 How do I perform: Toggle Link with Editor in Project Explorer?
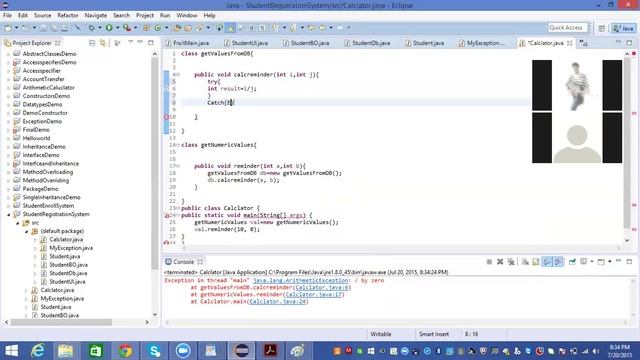[x=103, y=43]
